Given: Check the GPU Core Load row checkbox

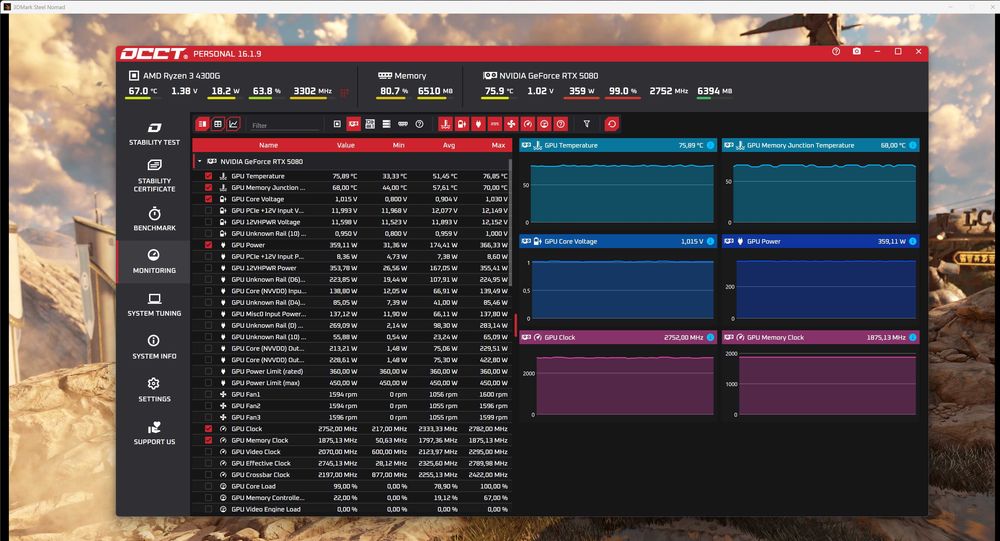Looking at the screenshot, I should pyautogui.click(x=209, y=486).
